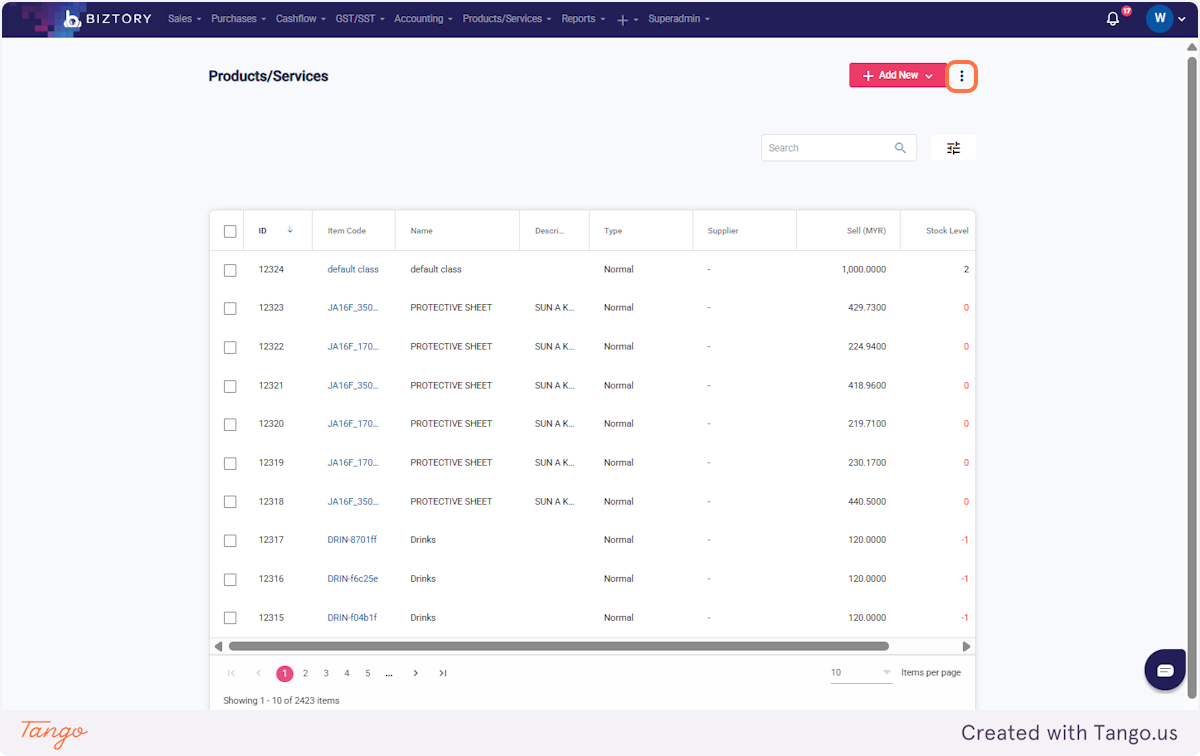Sort by Stock Level column header

coord(947,231)
